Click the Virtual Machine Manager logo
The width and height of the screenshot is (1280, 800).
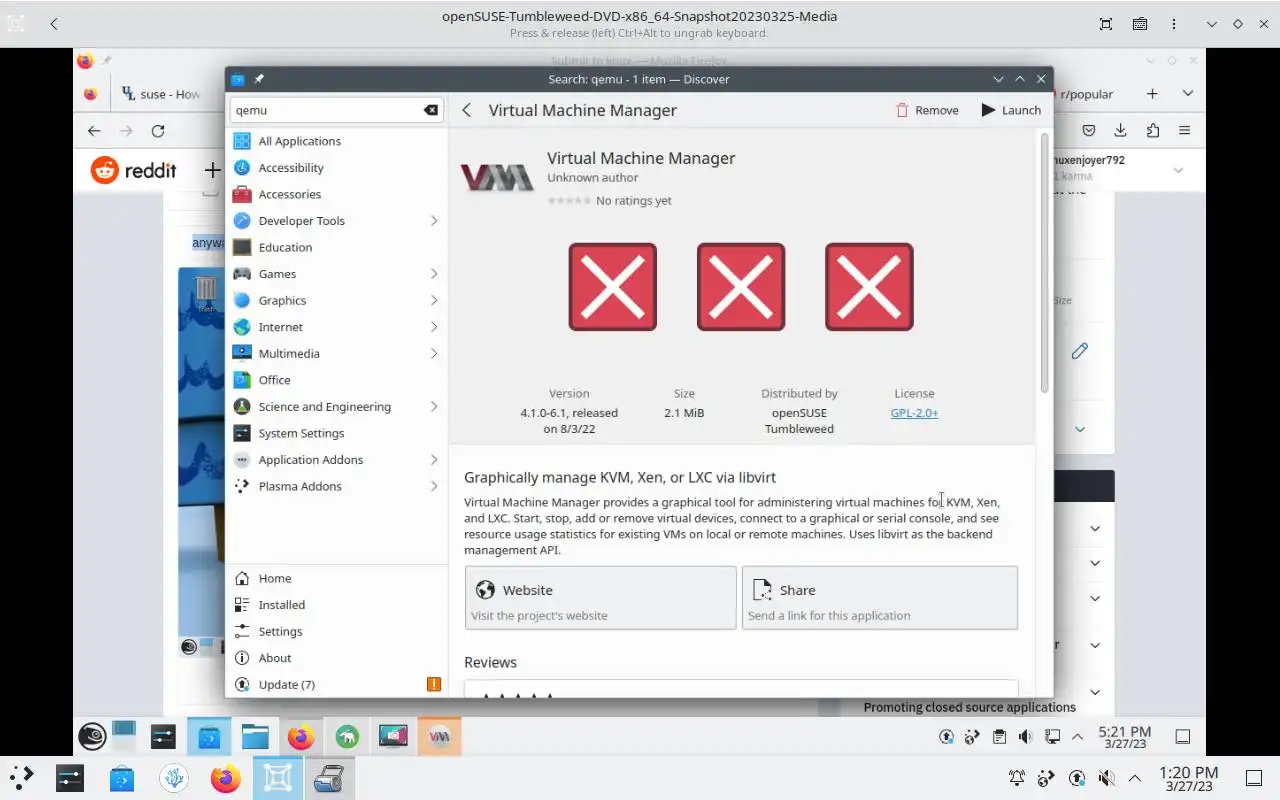(x=497, y=178)
